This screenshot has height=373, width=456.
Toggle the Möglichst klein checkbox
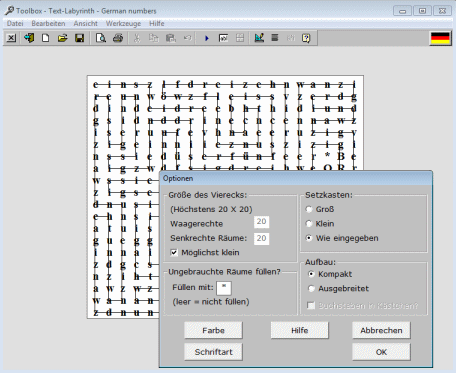coord(174,252)
